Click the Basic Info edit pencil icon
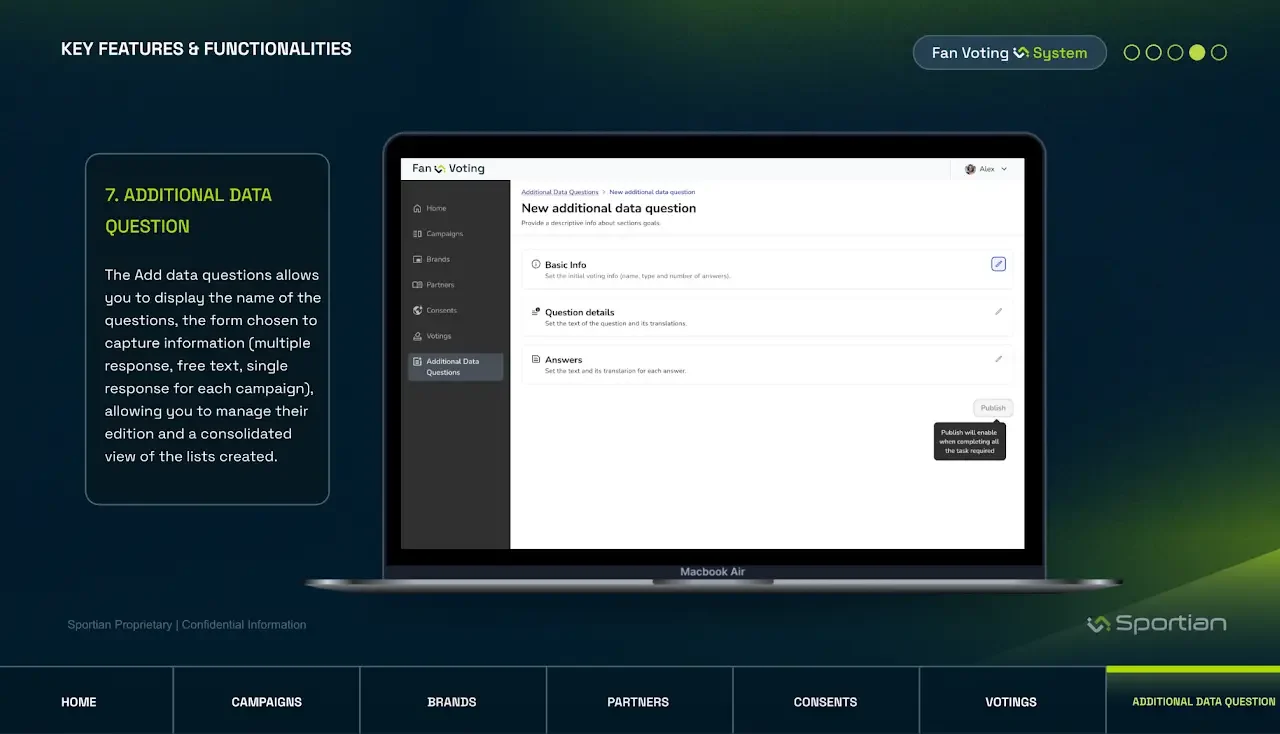Screen dimensions: 1280x734 (998, 264)
